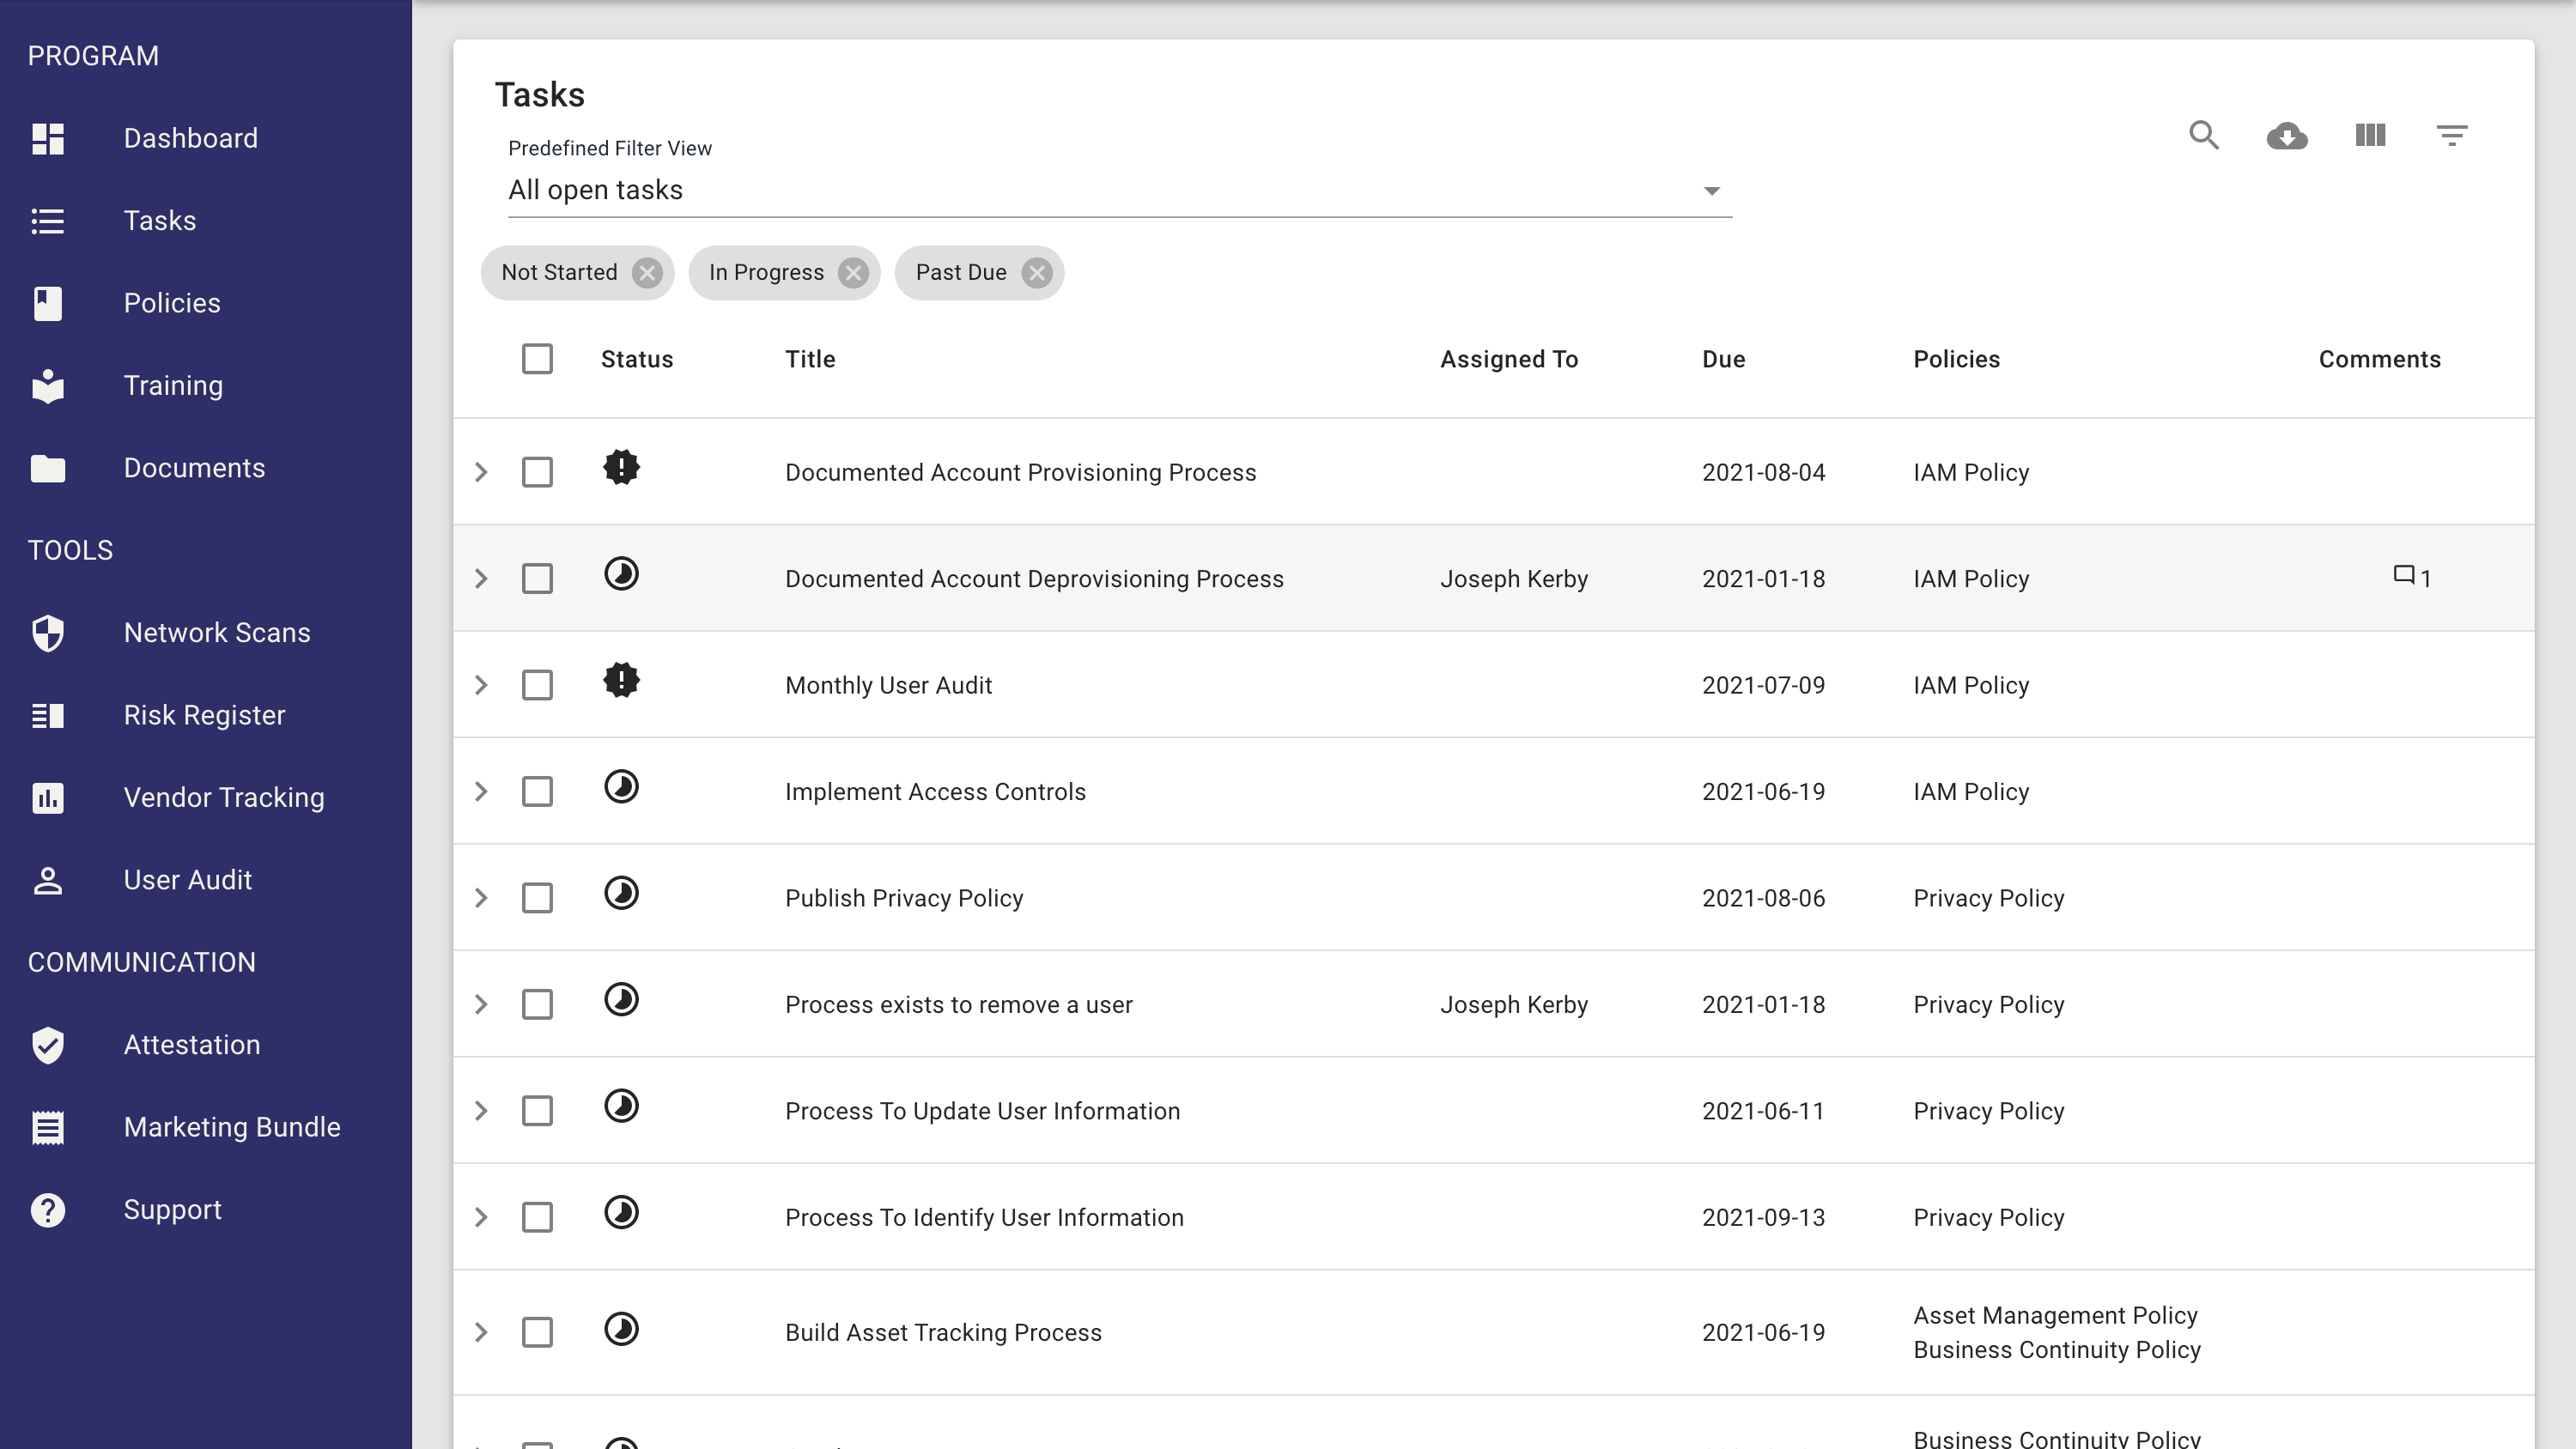Check the Build Asset Tracking Process row
This screenshot has height=1449, width=2576.
pos(537,1332)
